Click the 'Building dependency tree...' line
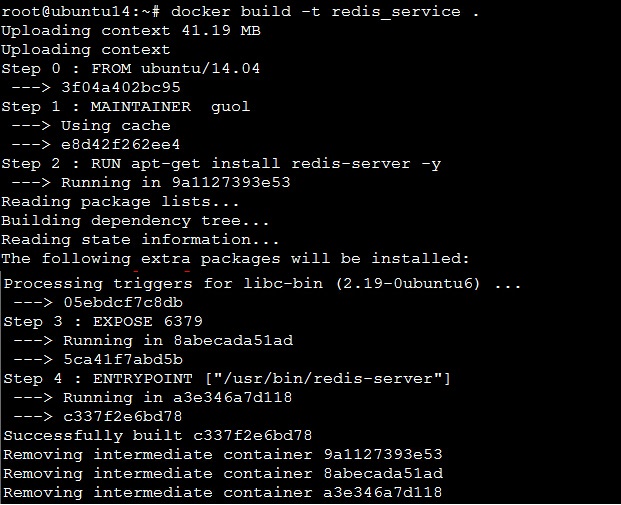This screenshot has height=505, width=621. pyautogui.click(x=135, y=221)
